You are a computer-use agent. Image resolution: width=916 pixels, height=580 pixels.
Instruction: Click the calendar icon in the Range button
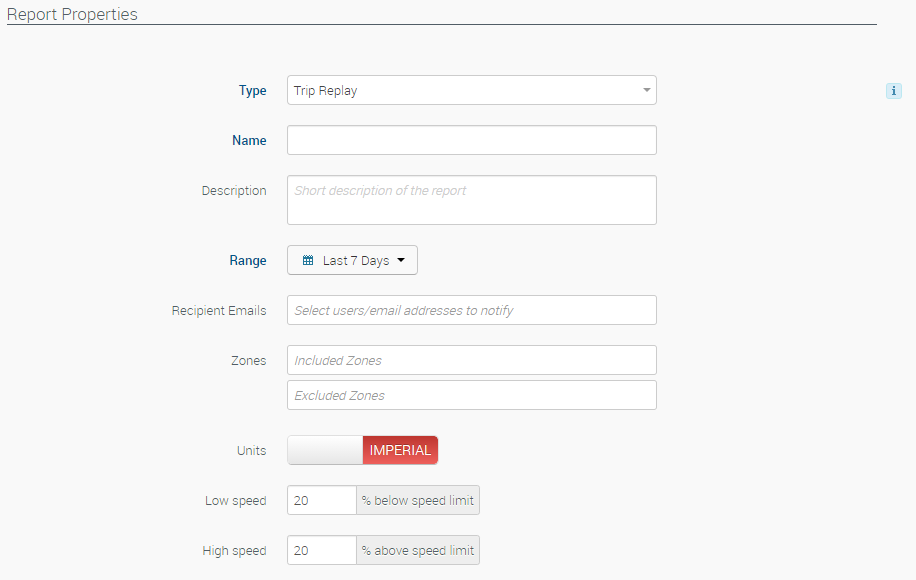(x=308, y=260)
